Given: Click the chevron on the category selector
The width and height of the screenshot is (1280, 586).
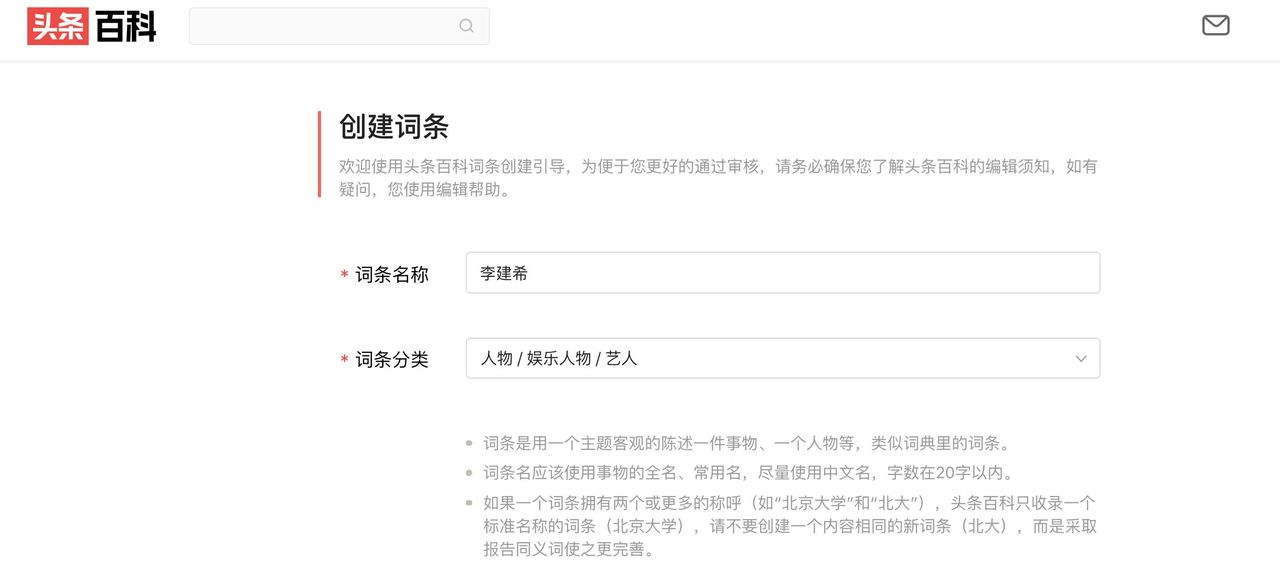Looking at the screenshot, I should (x=1080, y=358).
